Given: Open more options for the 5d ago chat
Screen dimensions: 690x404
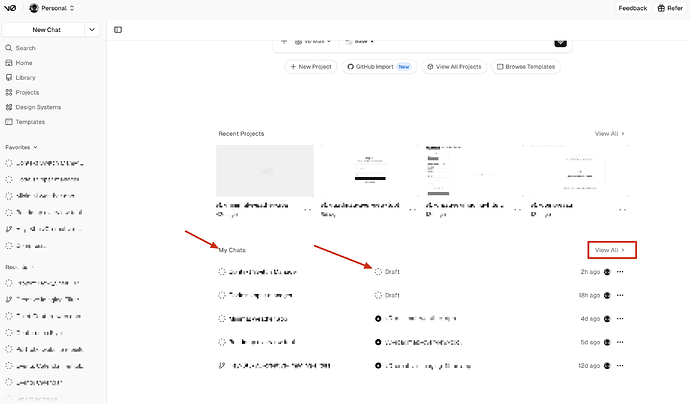Looking at the screenshot, I should [620, 342].
